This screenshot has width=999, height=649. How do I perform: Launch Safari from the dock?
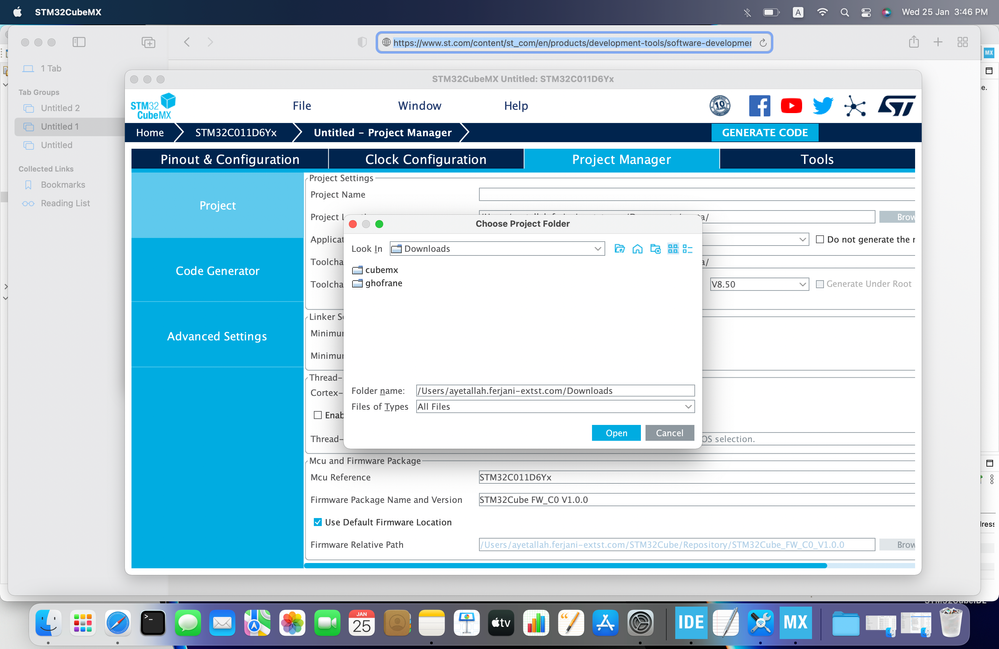(x=118, y=622)
